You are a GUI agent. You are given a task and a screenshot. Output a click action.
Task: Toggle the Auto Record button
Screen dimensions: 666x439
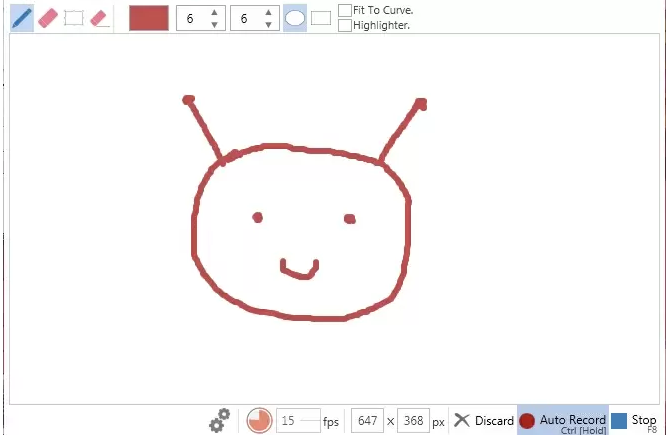pos(563,420)
